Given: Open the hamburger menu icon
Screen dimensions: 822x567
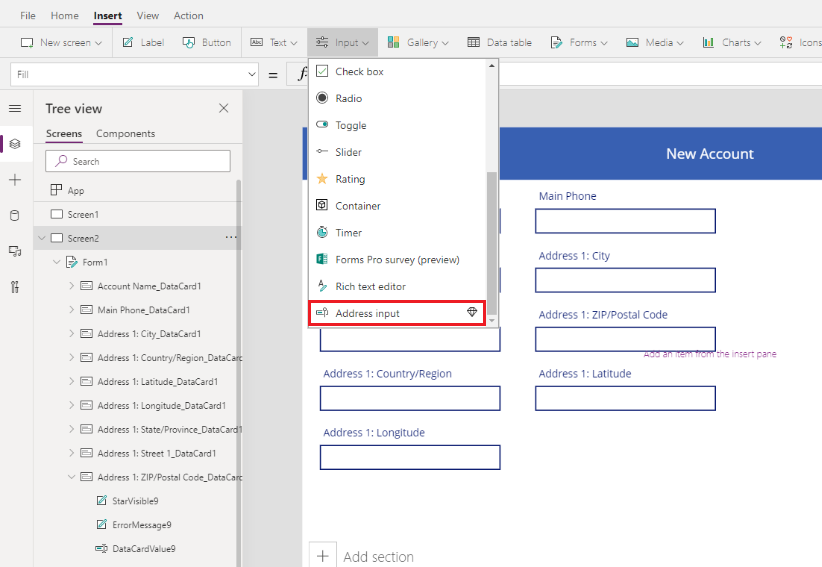Looking at the screenshot, I should coord(15,108).
